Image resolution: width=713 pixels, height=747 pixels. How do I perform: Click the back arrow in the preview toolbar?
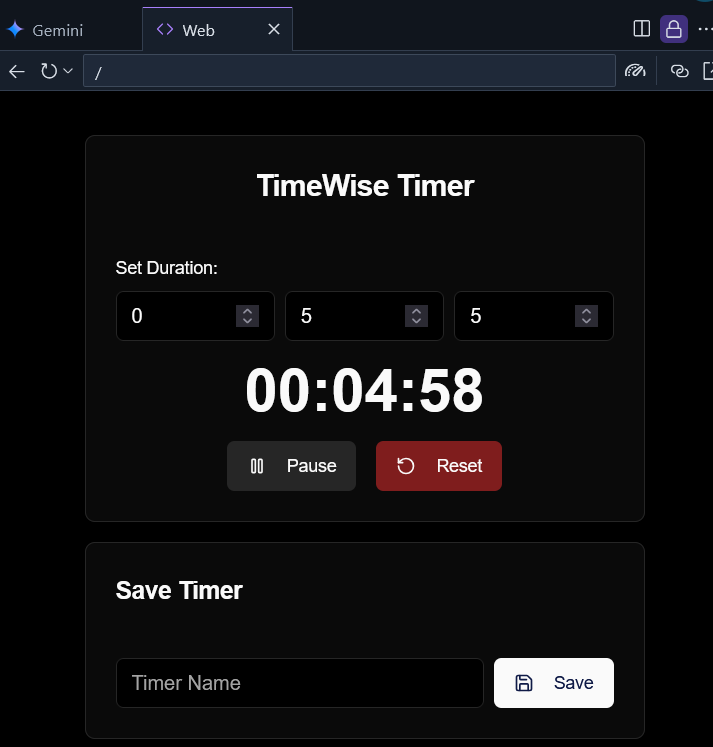(x=16, y=71)
